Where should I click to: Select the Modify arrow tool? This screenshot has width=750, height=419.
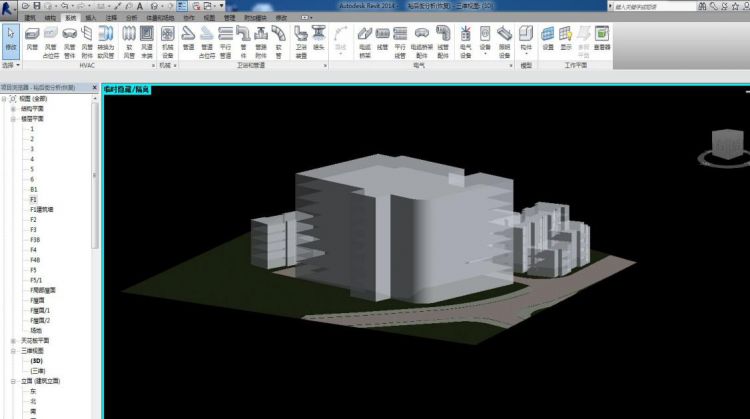11,40
